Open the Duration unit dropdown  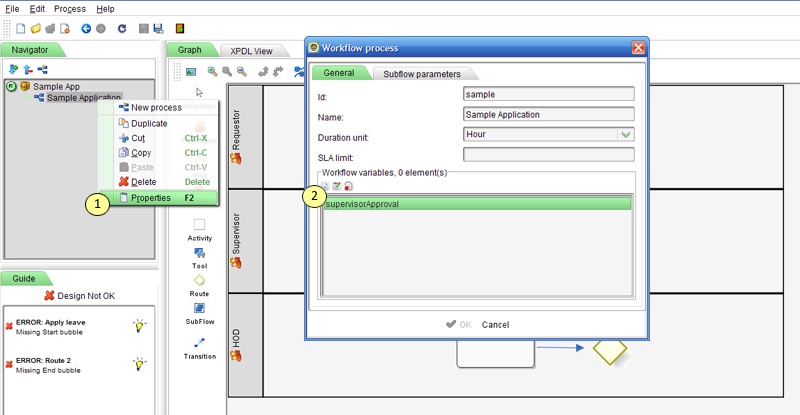(x=549, y=135)
